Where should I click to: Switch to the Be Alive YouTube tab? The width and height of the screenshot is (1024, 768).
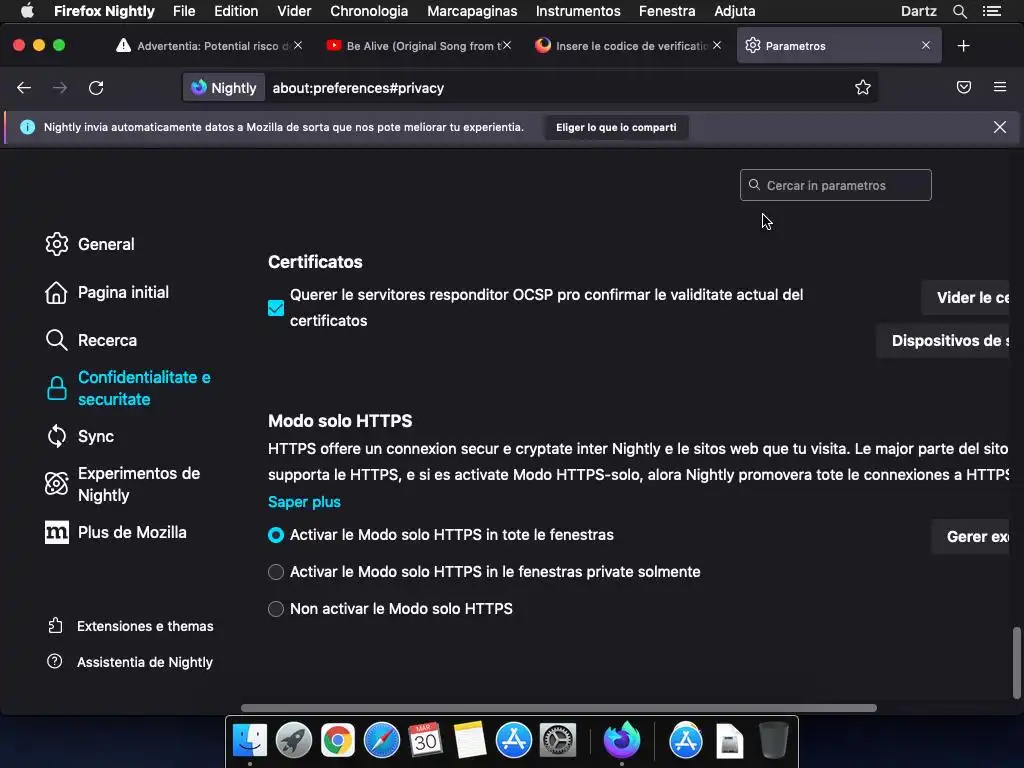[419, 46]
